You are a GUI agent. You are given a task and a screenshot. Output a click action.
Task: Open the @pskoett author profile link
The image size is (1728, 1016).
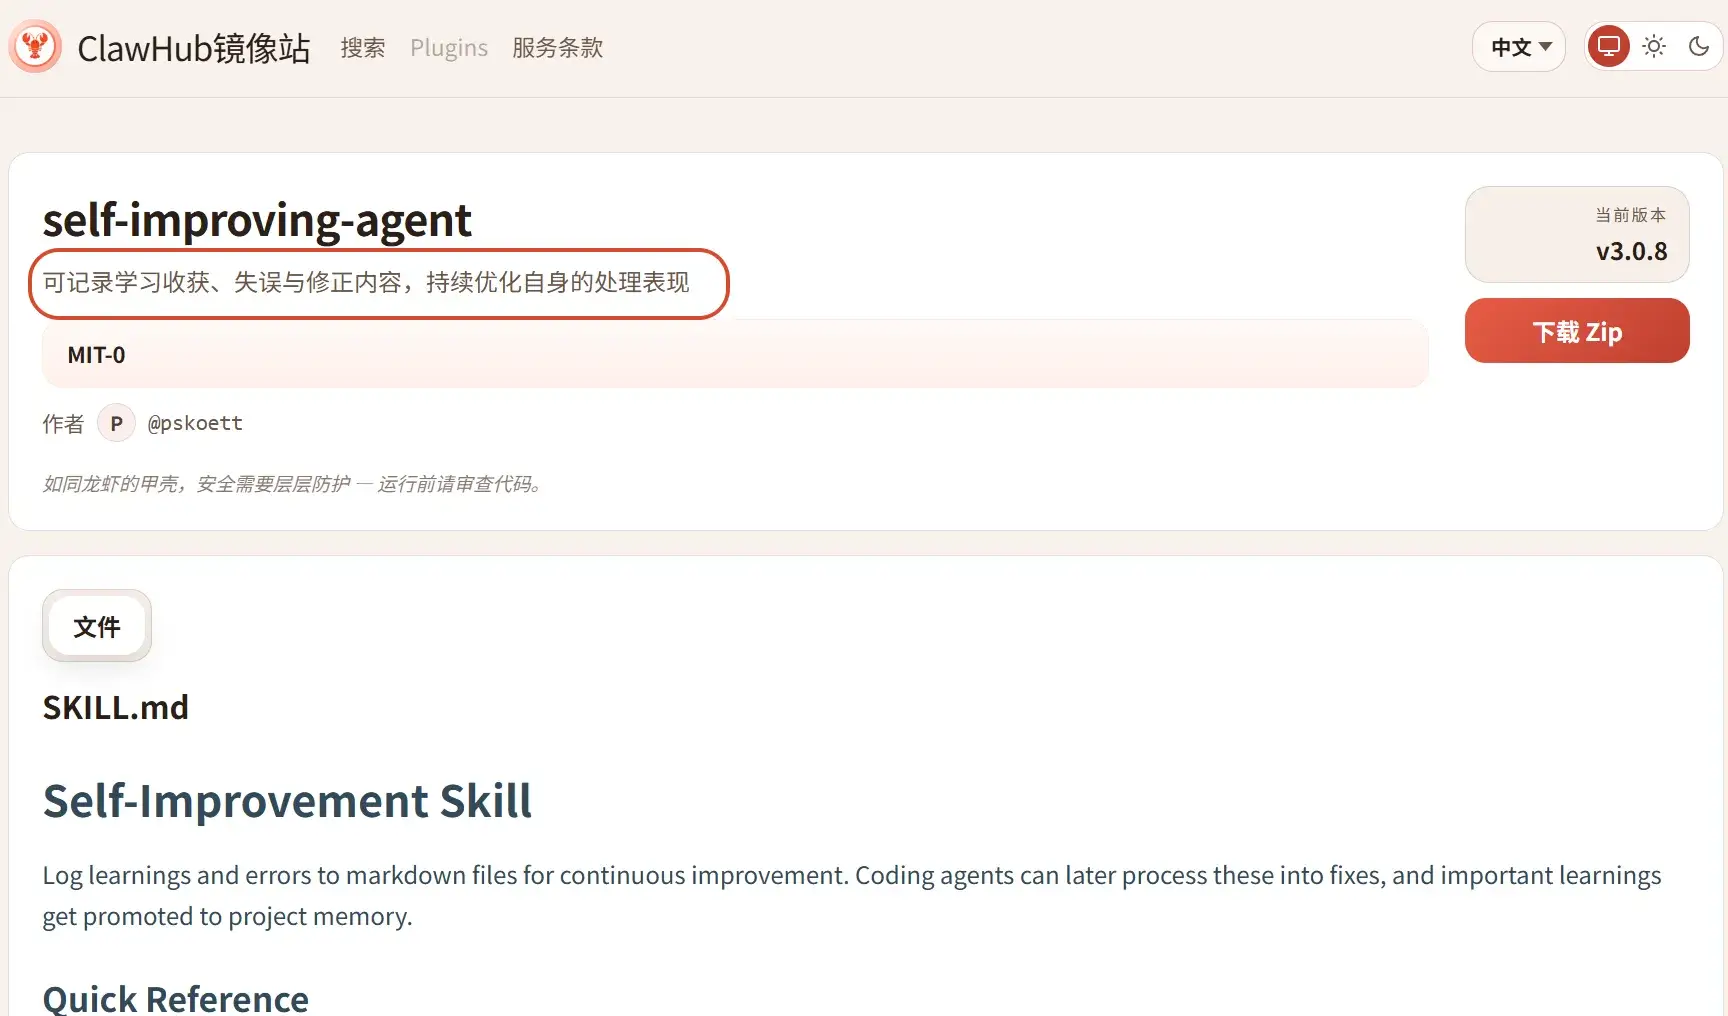195,423
